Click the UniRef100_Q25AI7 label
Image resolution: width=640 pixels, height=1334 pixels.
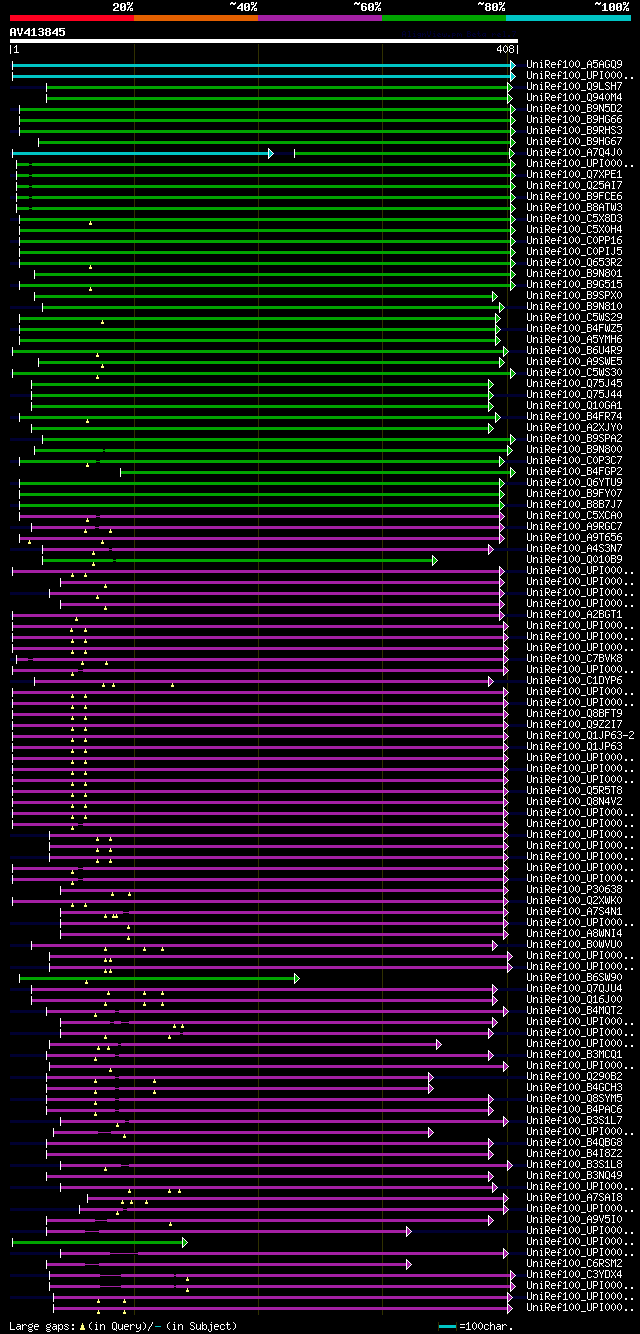574,185
